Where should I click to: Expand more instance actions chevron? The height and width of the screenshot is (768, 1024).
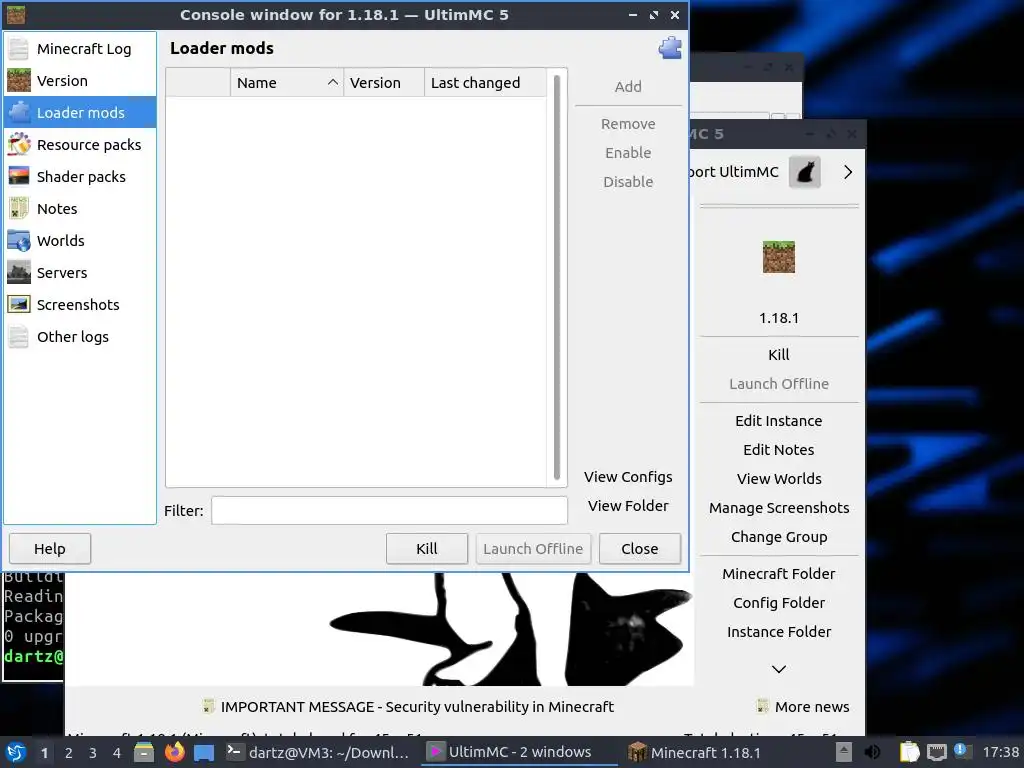point(779,669)
